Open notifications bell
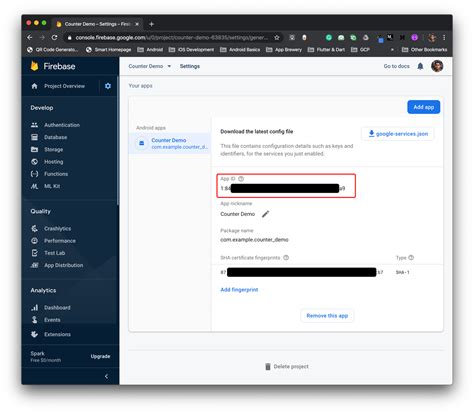This screenshot has width=474, height=413. pos(420,66)
